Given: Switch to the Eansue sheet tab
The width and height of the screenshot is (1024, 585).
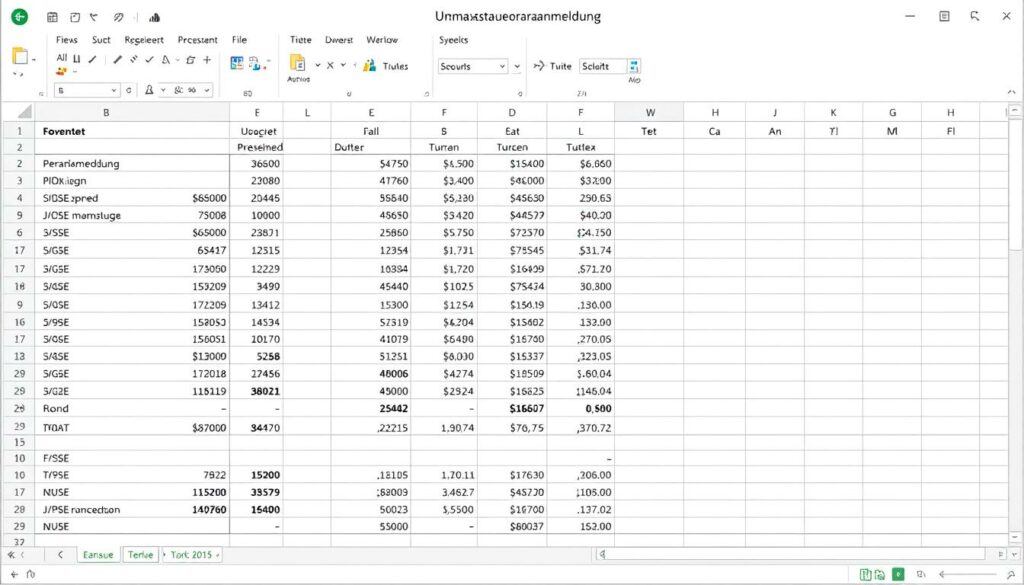Looking at the screenshot, I should pyautogui.click(x=98, y=555).
